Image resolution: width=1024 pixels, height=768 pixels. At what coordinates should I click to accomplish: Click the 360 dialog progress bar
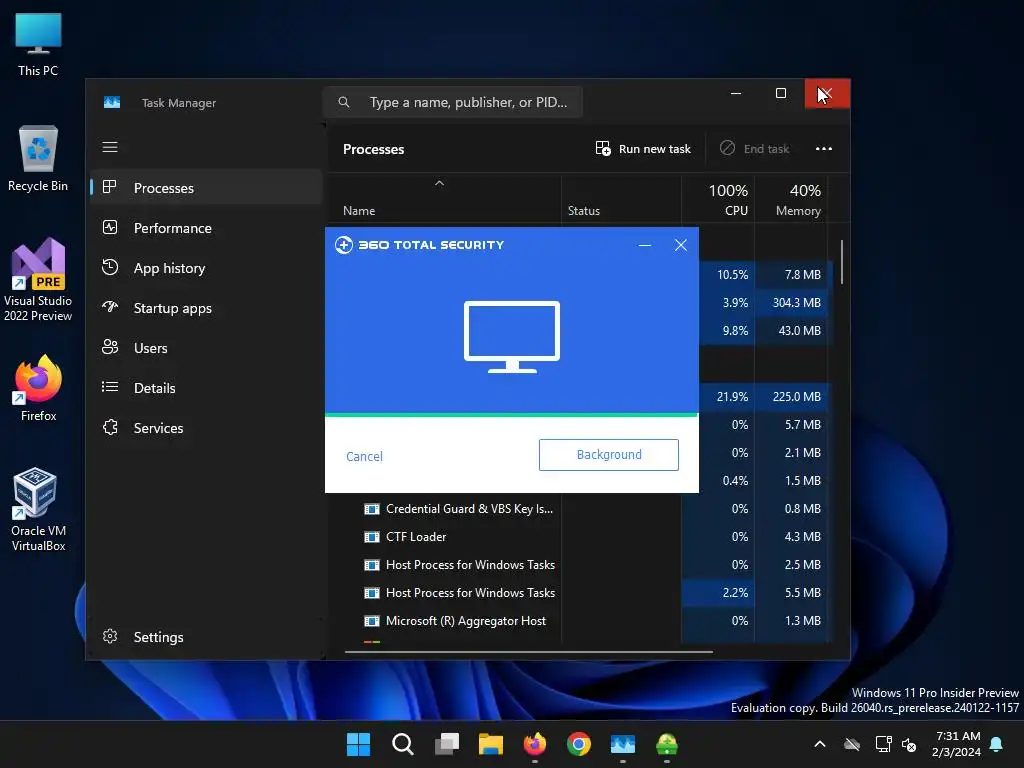point(512,414)
